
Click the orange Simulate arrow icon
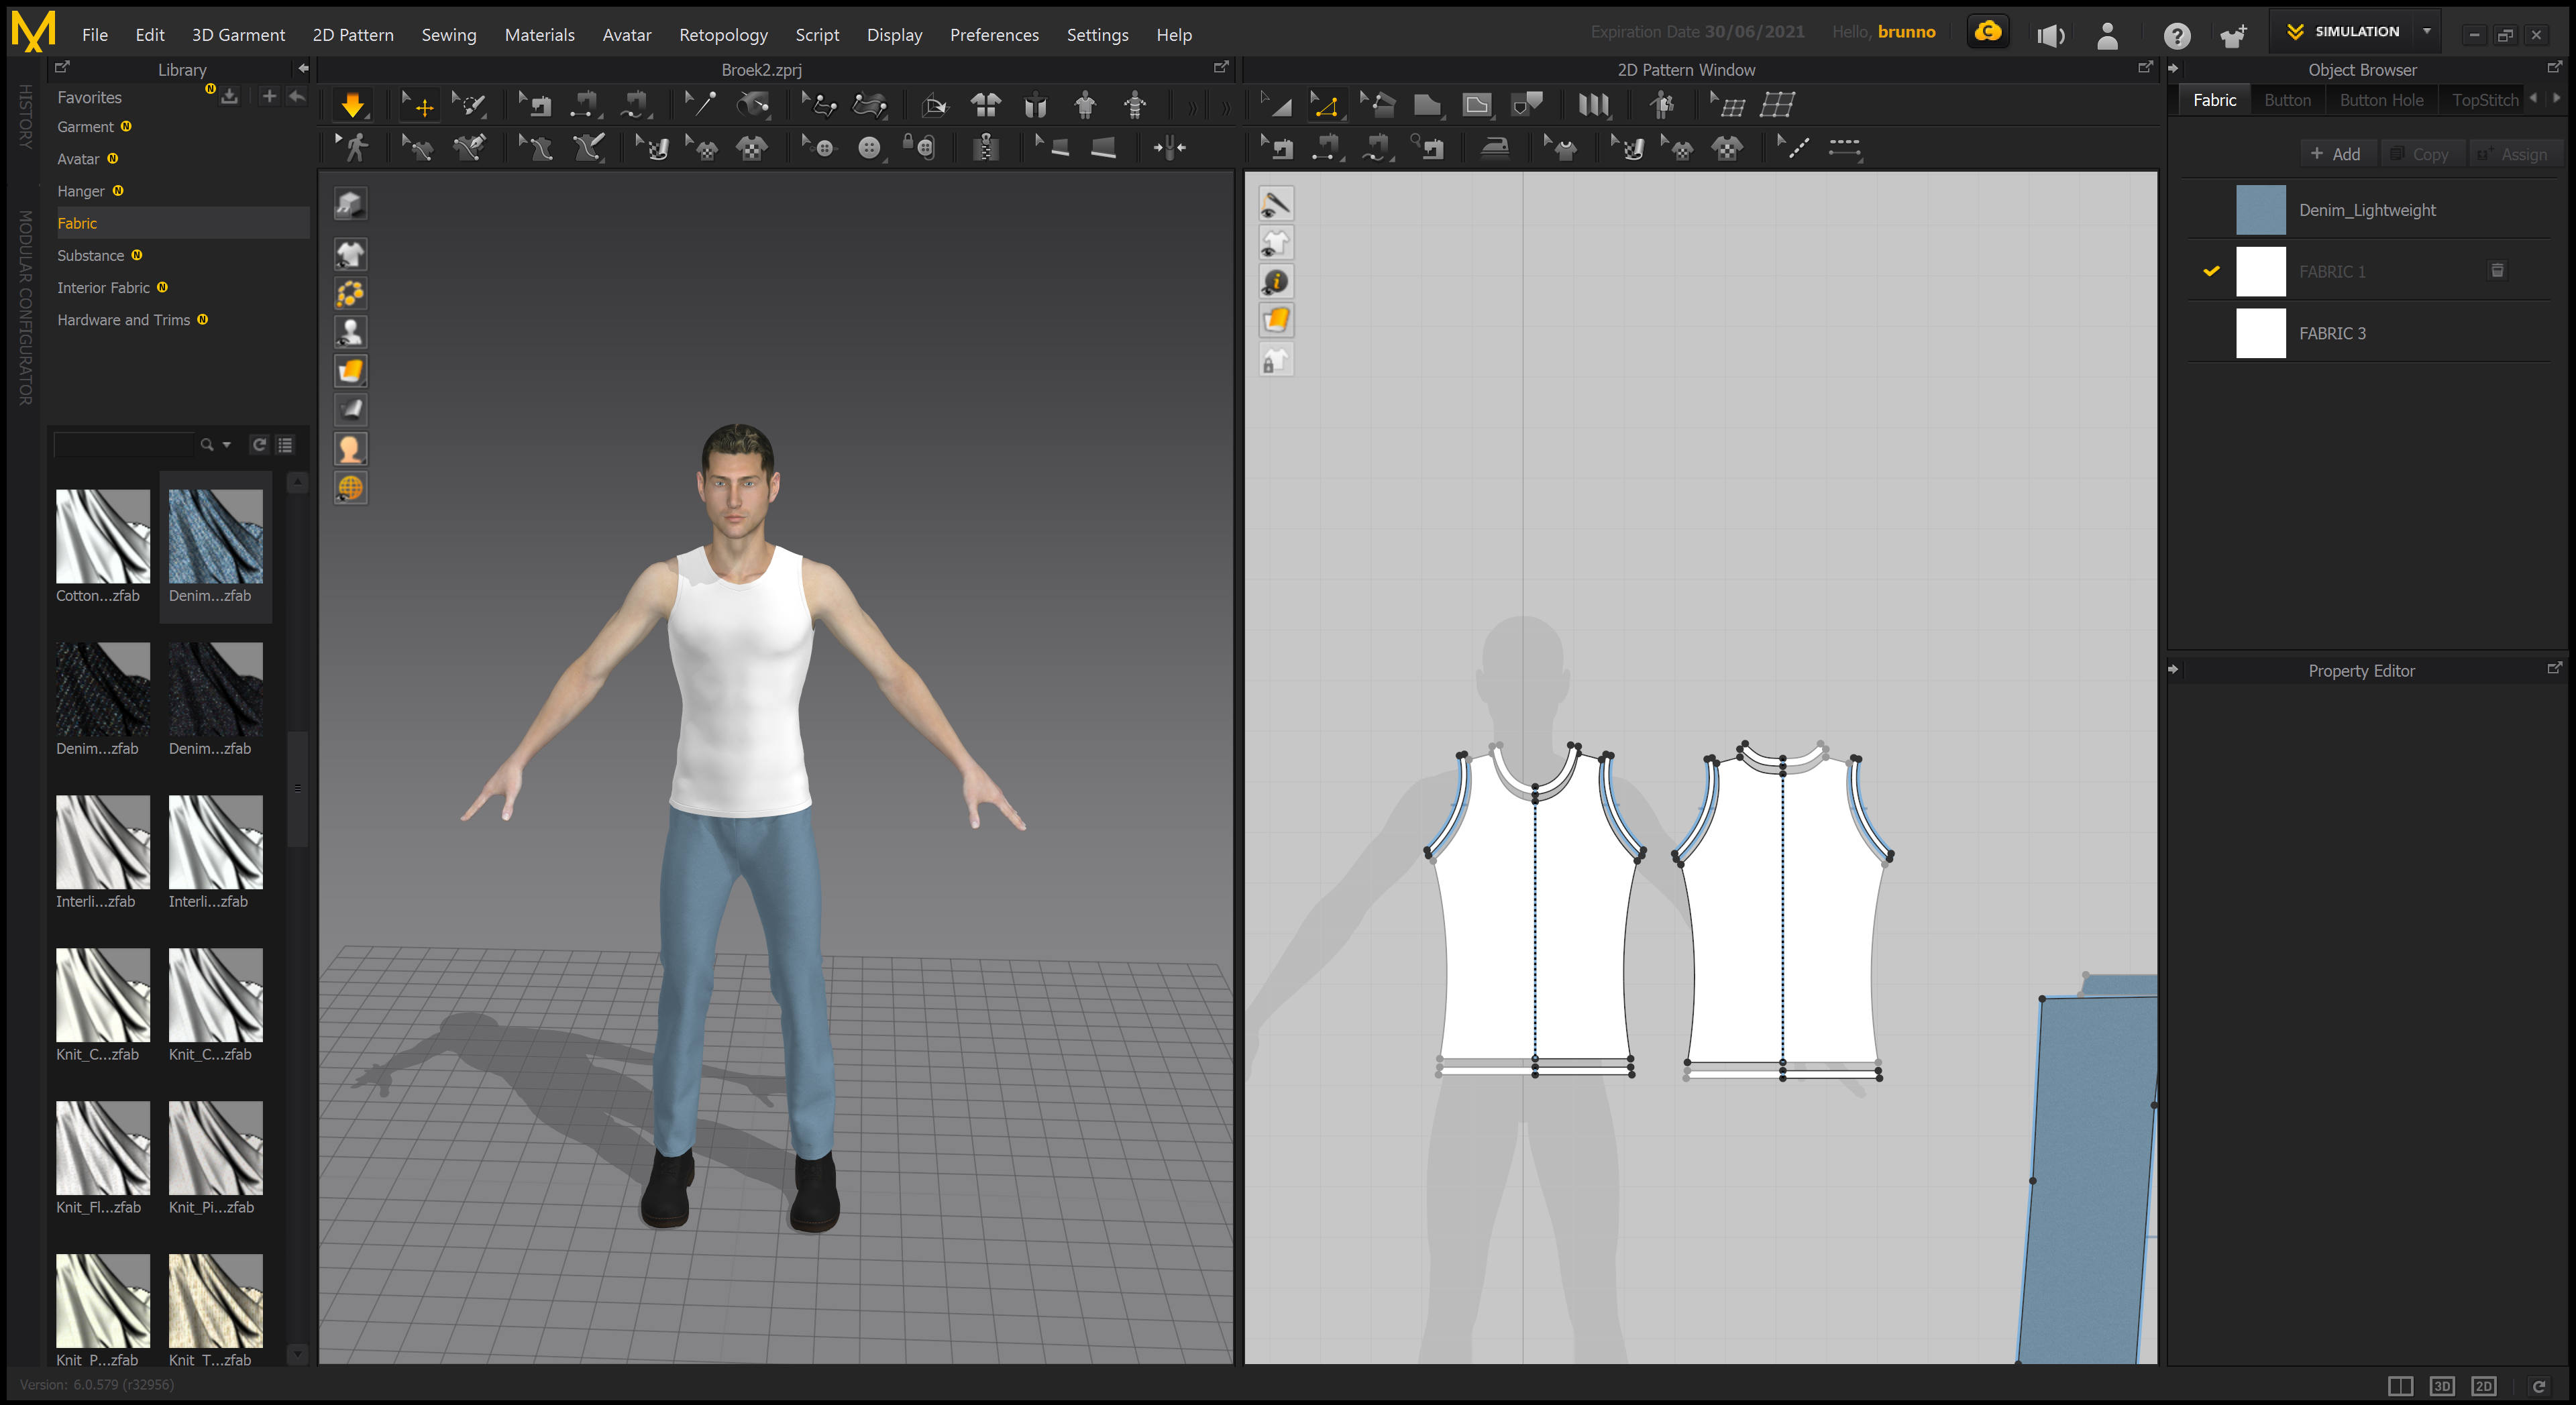pos(352,105)
